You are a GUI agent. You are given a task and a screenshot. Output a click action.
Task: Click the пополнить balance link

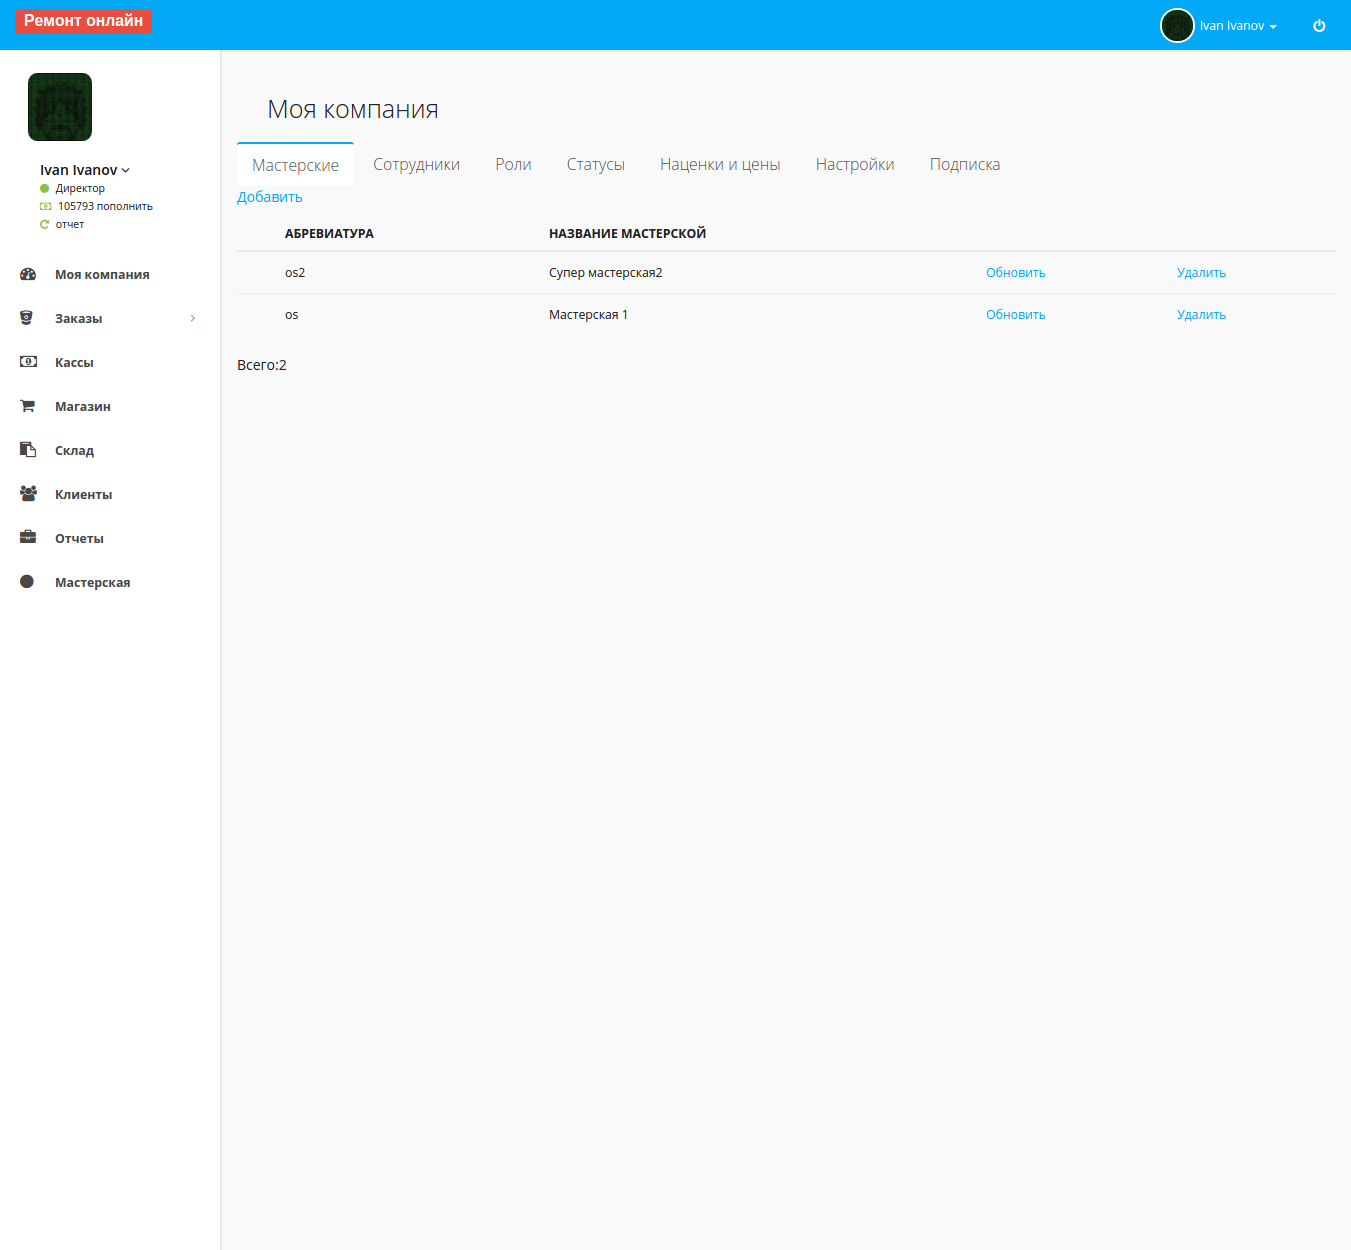click(x=125, y=206)
